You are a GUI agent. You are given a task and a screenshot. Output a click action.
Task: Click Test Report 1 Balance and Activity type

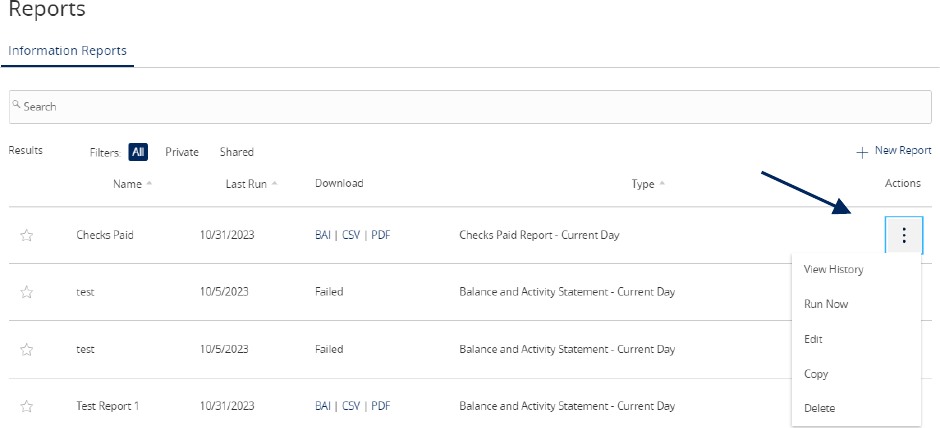pos(567,406)
